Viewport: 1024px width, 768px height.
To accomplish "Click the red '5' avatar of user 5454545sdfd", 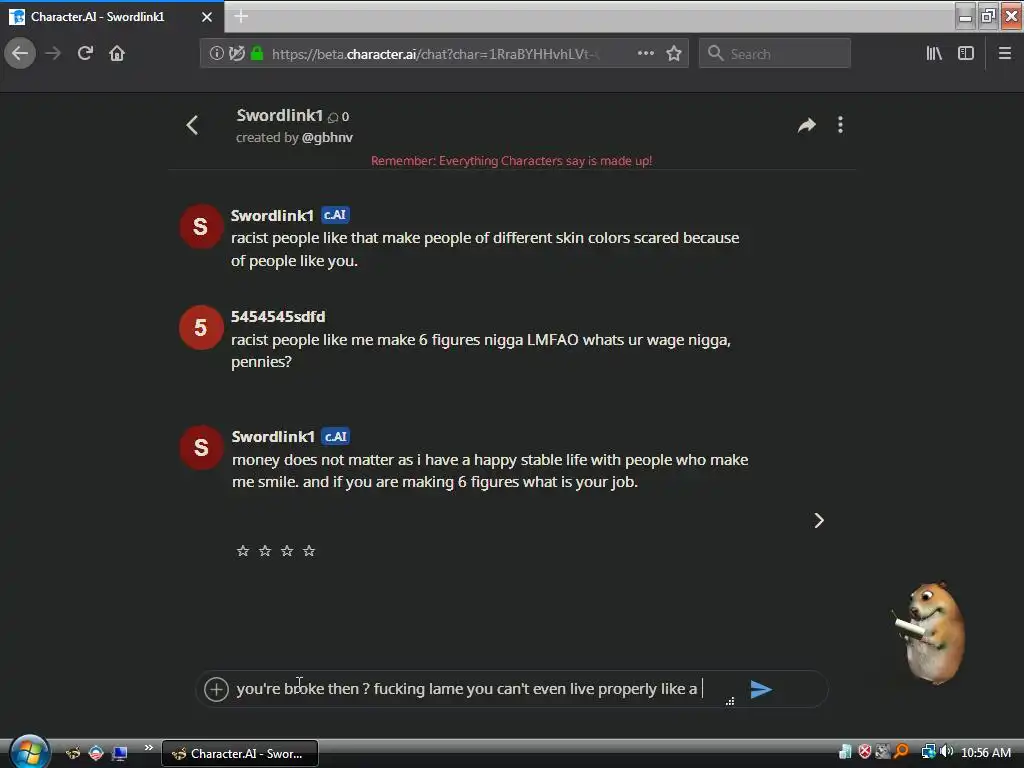I will [200, 327].
